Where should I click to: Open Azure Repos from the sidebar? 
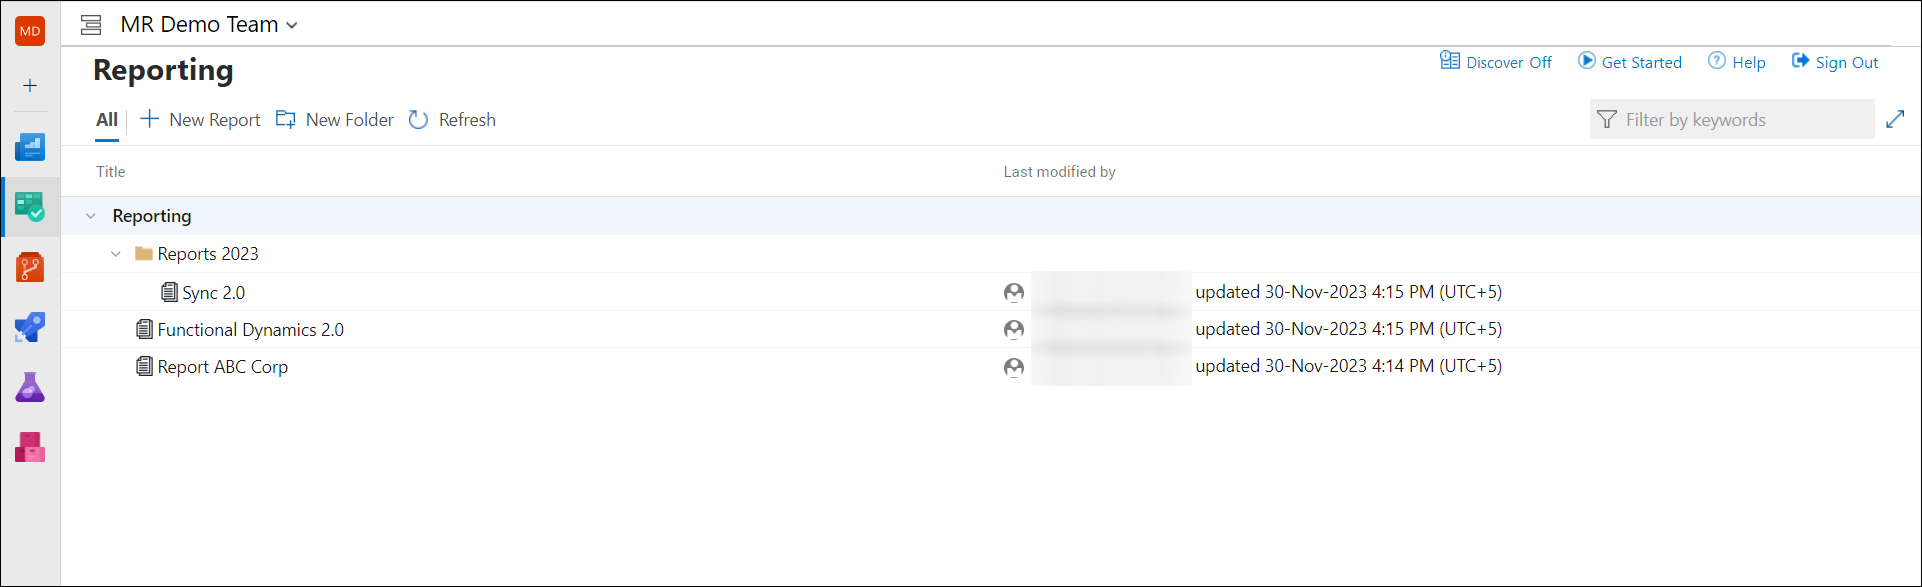tap(30, 267)
